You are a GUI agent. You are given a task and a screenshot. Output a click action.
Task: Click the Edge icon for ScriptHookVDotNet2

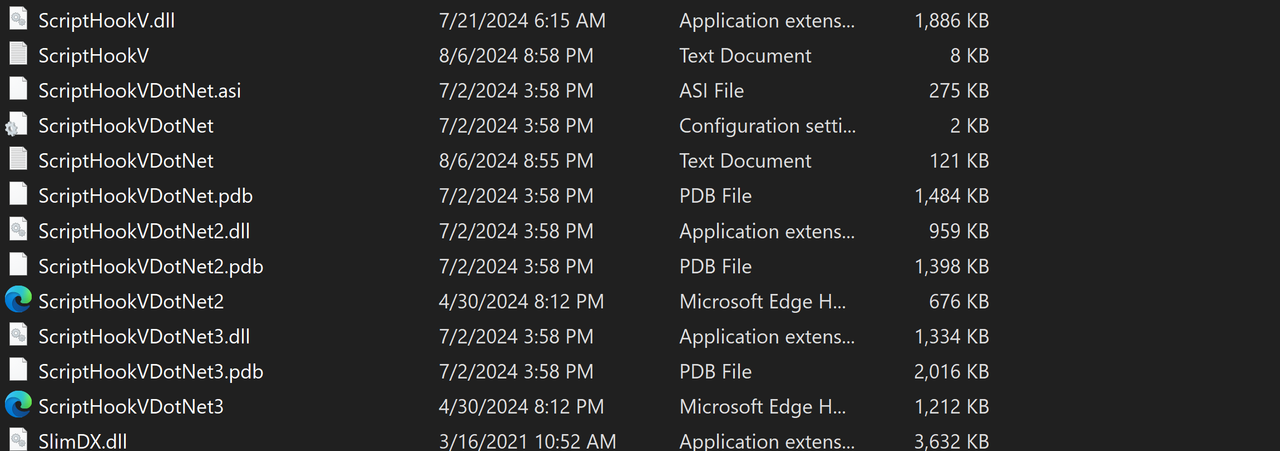tap(17, 301)
